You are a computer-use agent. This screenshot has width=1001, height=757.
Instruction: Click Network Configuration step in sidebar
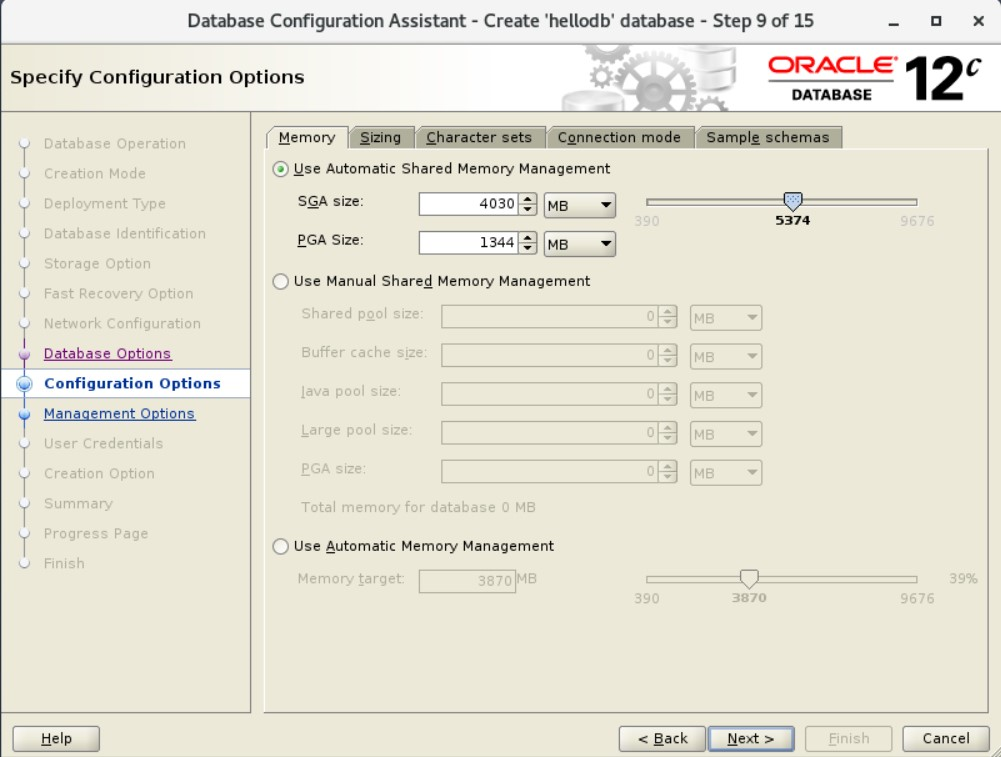[122, 324]
